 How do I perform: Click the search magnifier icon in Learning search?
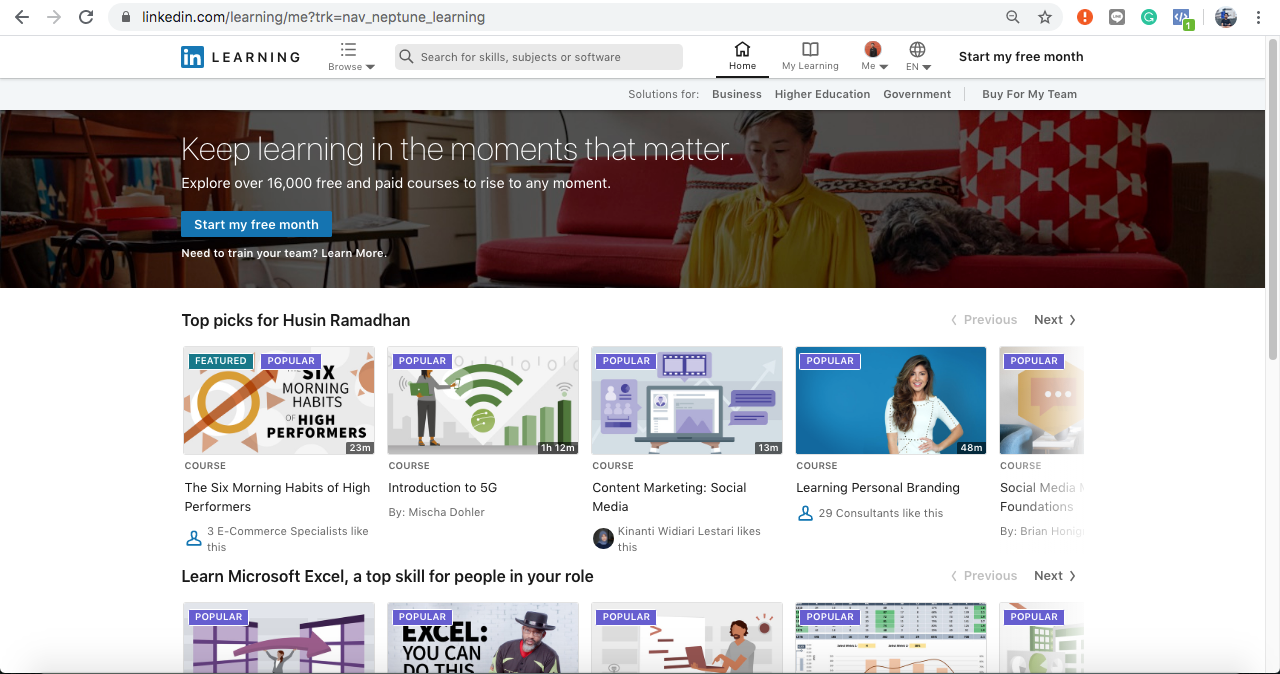point(406,57)
